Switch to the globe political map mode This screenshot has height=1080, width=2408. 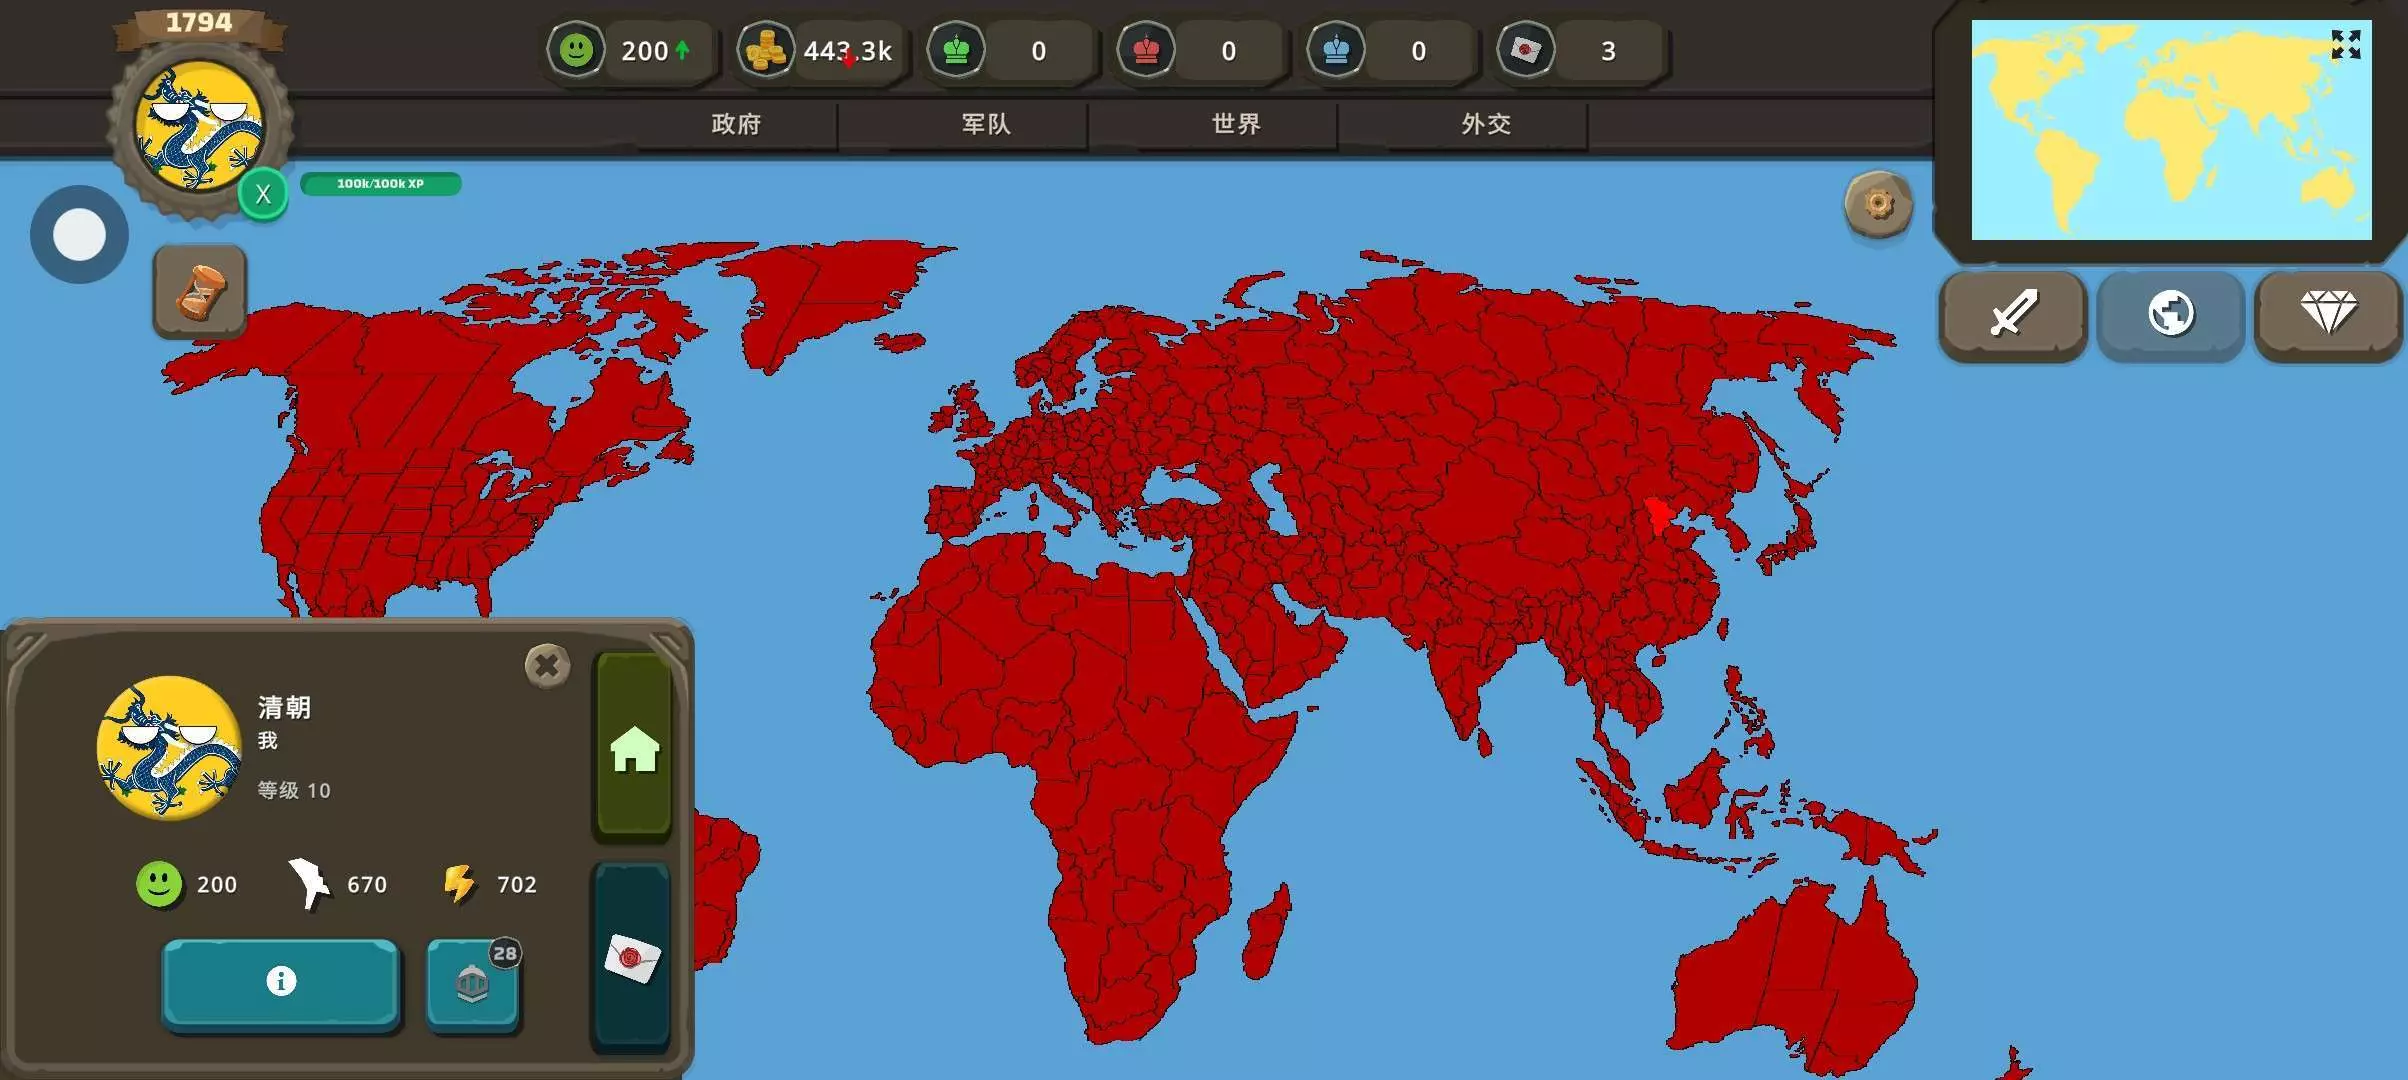coord(2170,314)
